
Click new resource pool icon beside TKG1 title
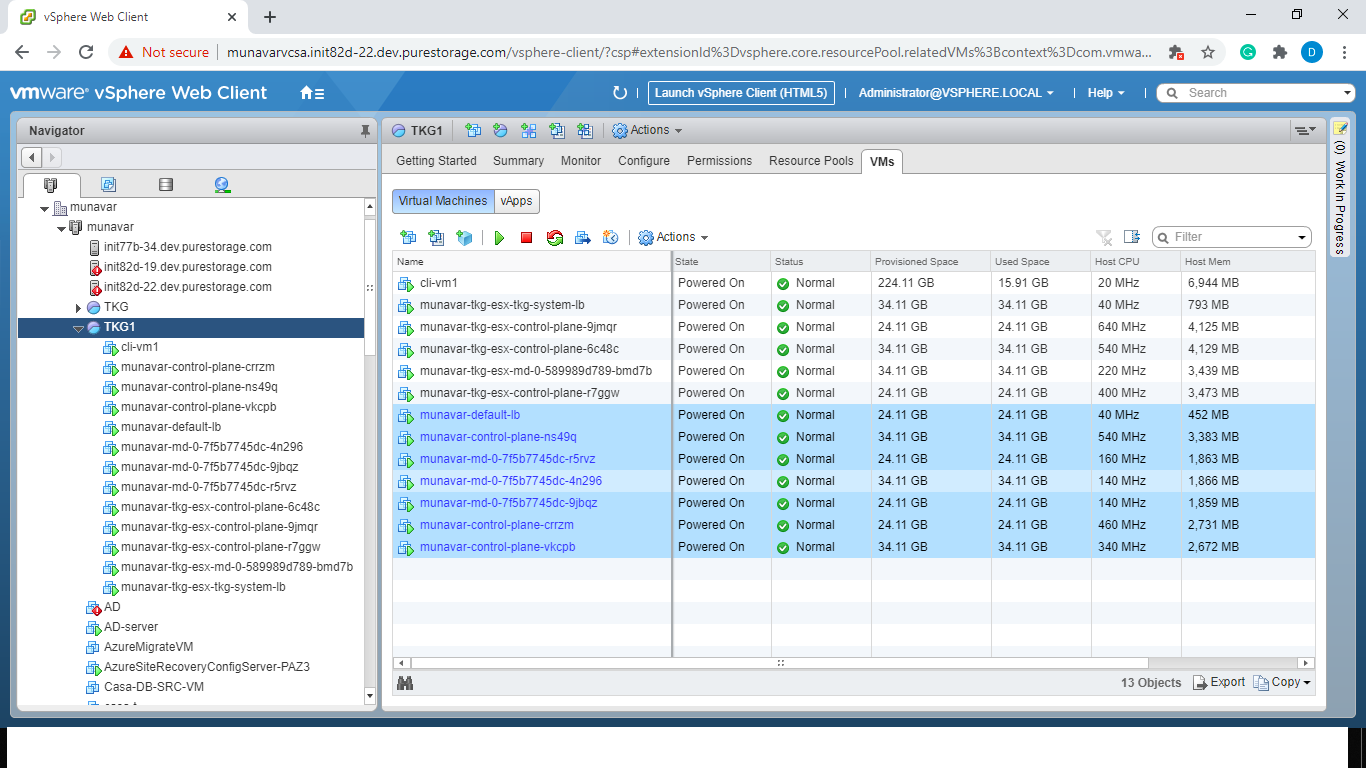pyautogui.click(x=501, y=131)
